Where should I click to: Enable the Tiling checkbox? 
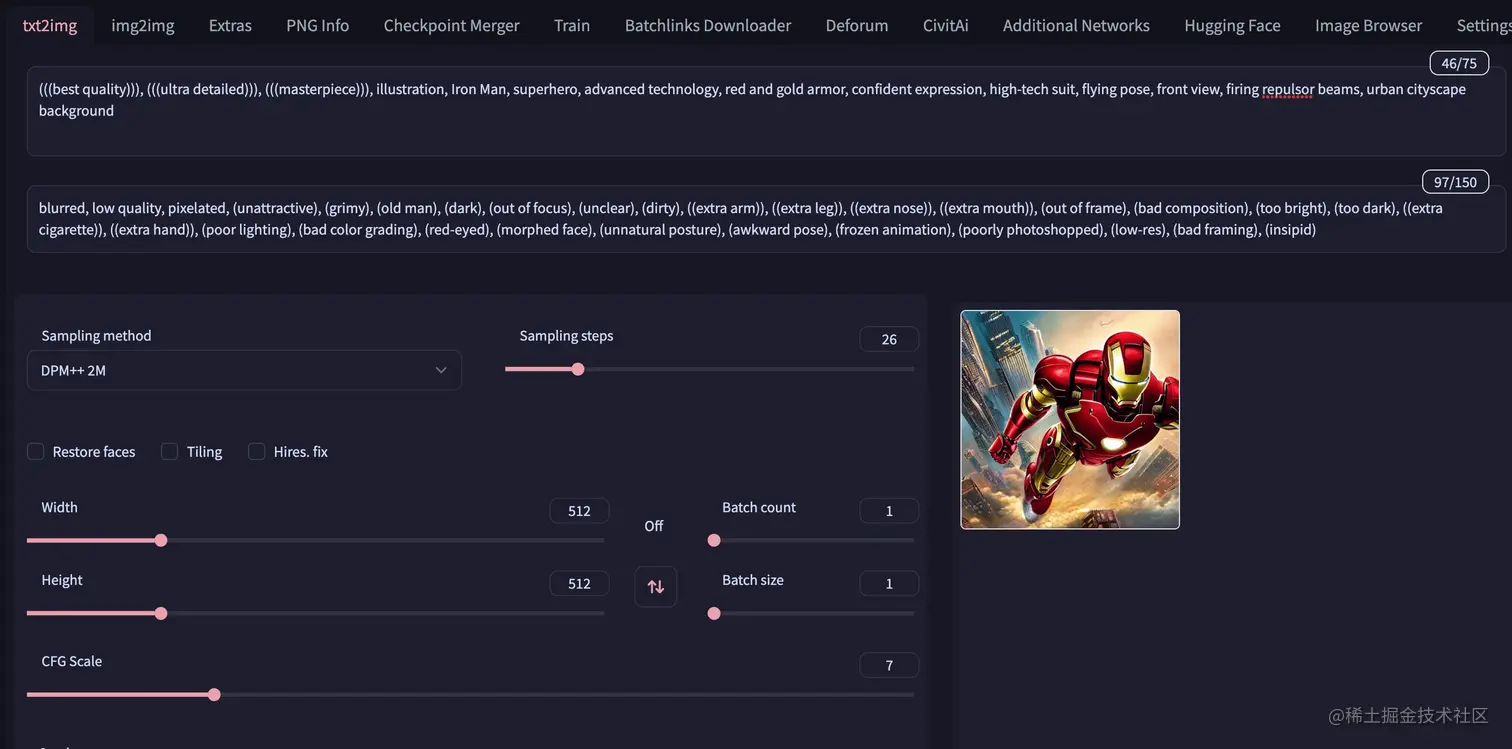pos(170,452)
